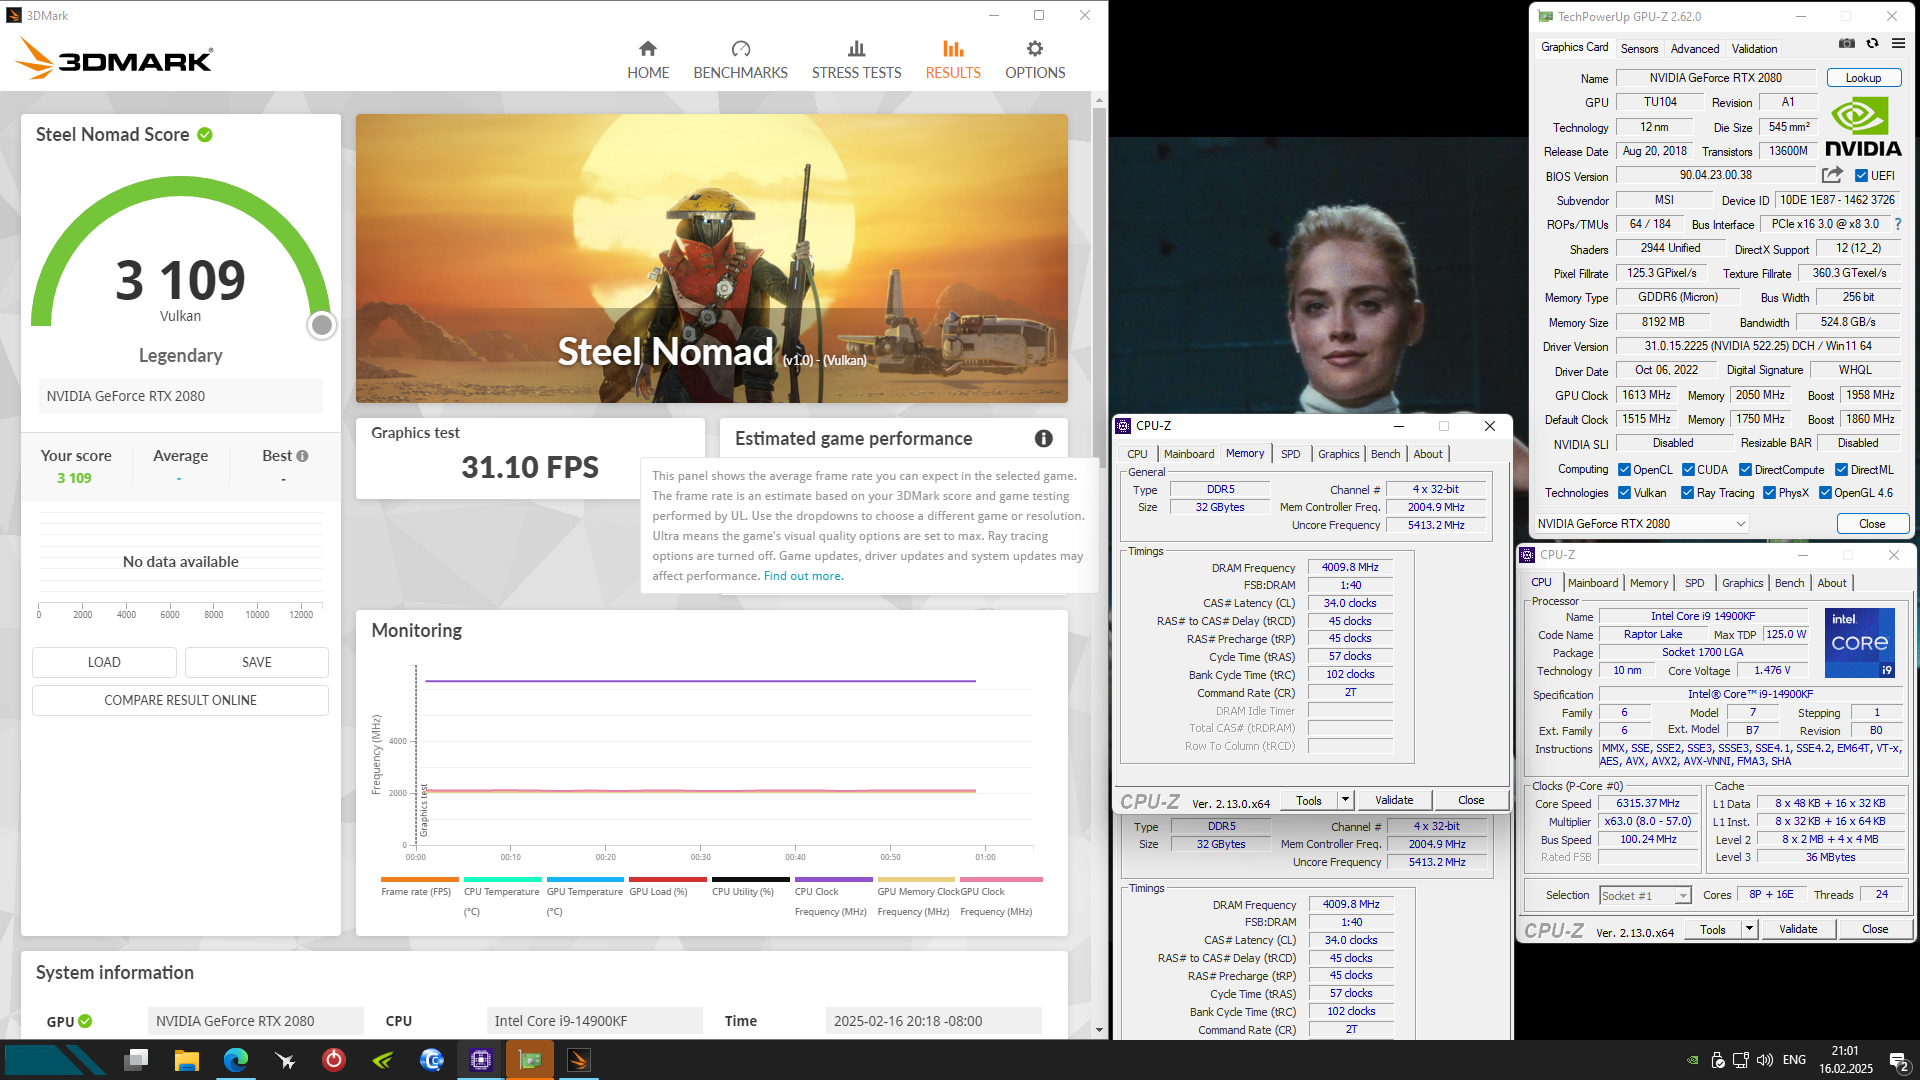Click the GPU Name field in GPU-Z

1715,78
